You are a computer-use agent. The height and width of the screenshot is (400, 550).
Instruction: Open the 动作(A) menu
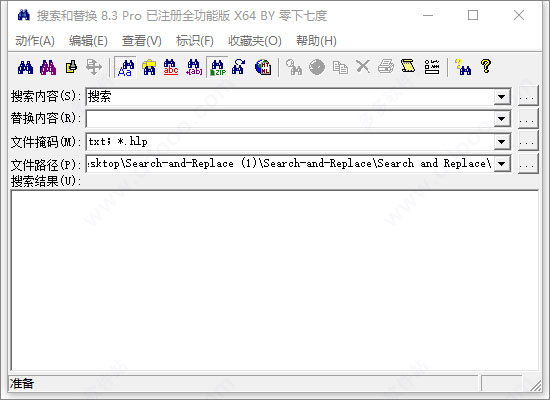pos(35,41)
